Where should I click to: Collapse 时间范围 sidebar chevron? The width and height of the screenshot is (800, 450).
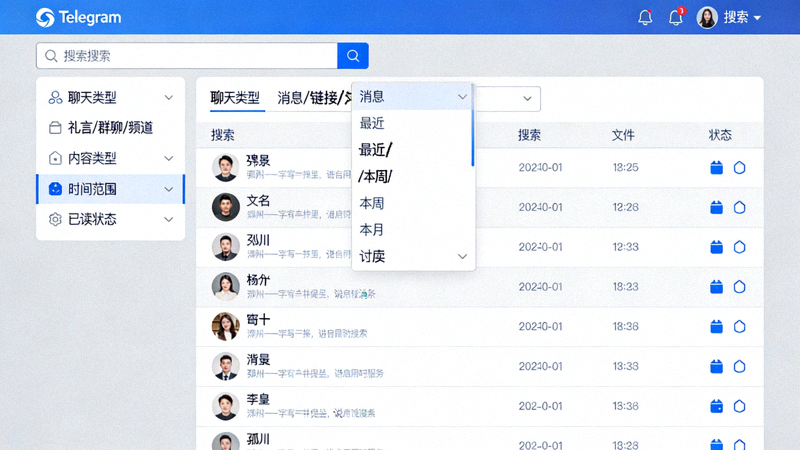pos(169,189)
